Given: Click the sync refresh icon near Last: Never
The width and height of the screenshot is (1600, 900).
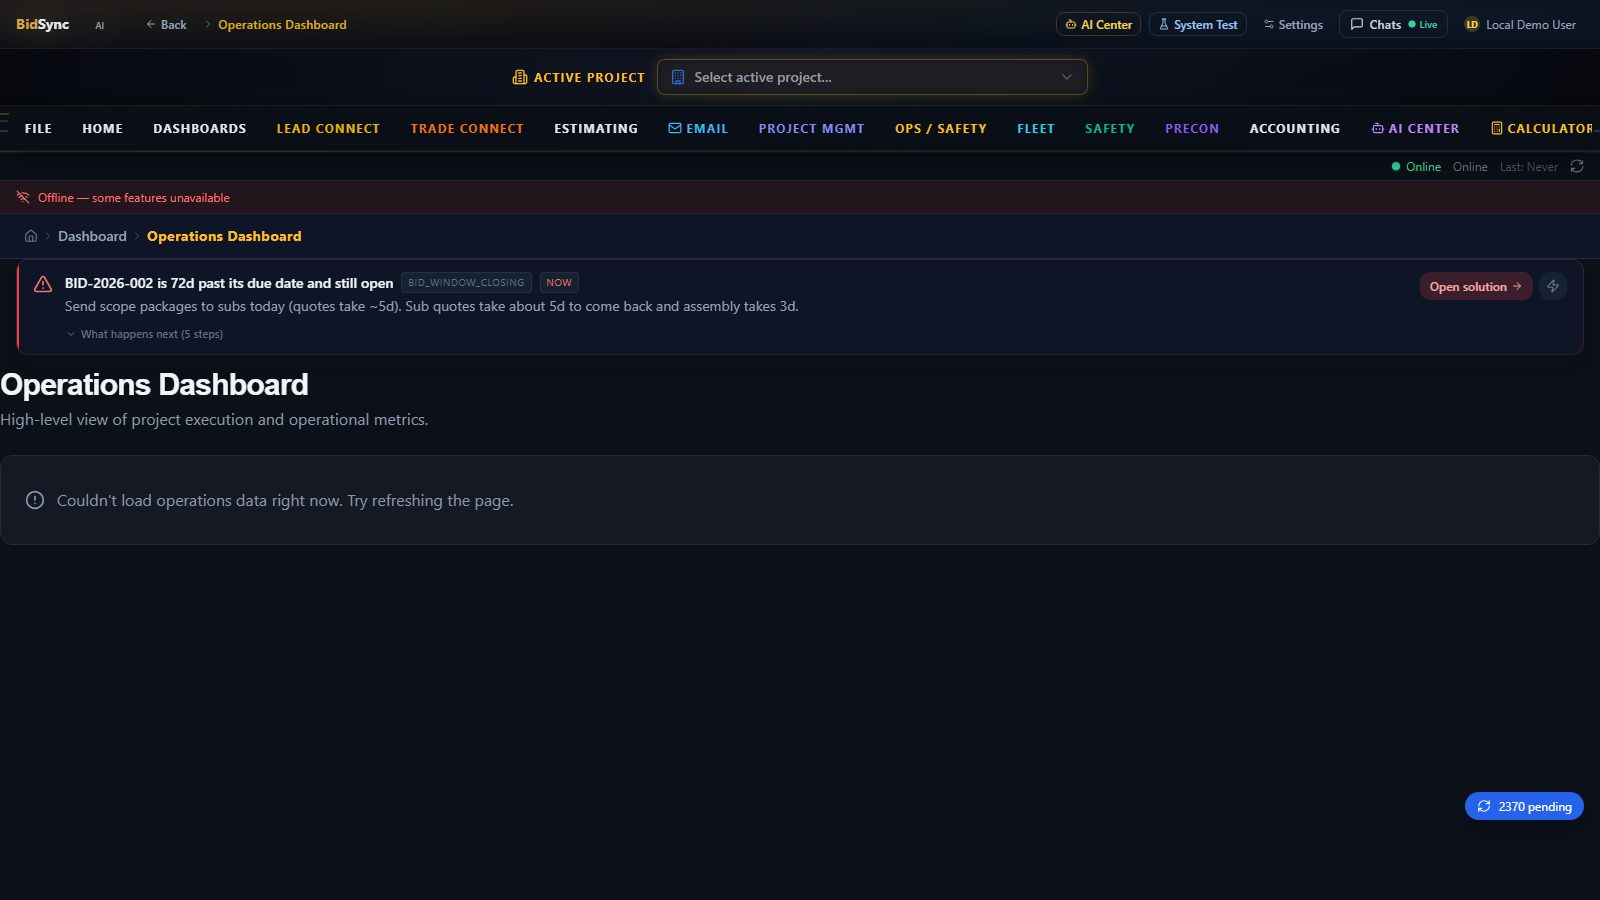Looking at the screenshot, I should click(x=1577, y=166).
